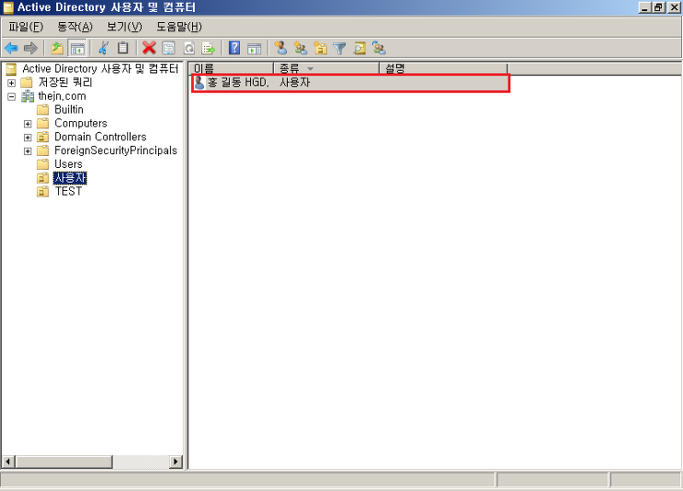683x491 pixels.
Task: Open the 파일(F) menu
Action: click(26, 27)
